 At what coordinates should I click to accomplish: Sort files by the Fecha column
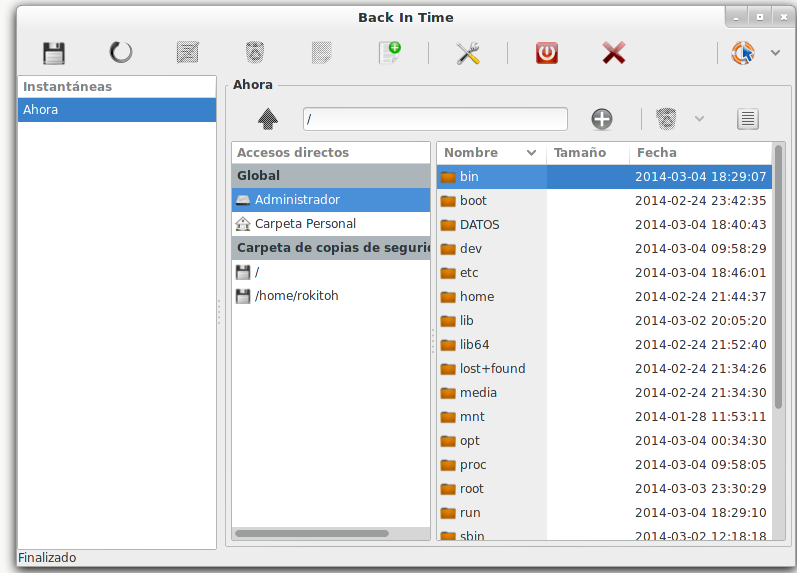700,153
